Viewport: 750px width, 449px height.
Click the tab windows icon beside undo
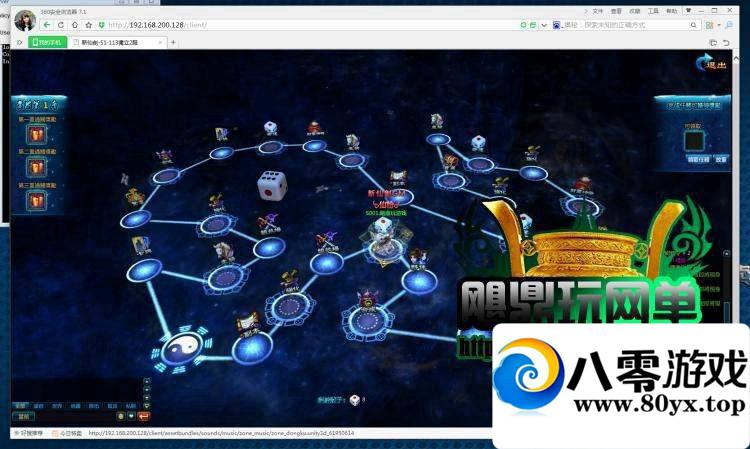[713, 43]
